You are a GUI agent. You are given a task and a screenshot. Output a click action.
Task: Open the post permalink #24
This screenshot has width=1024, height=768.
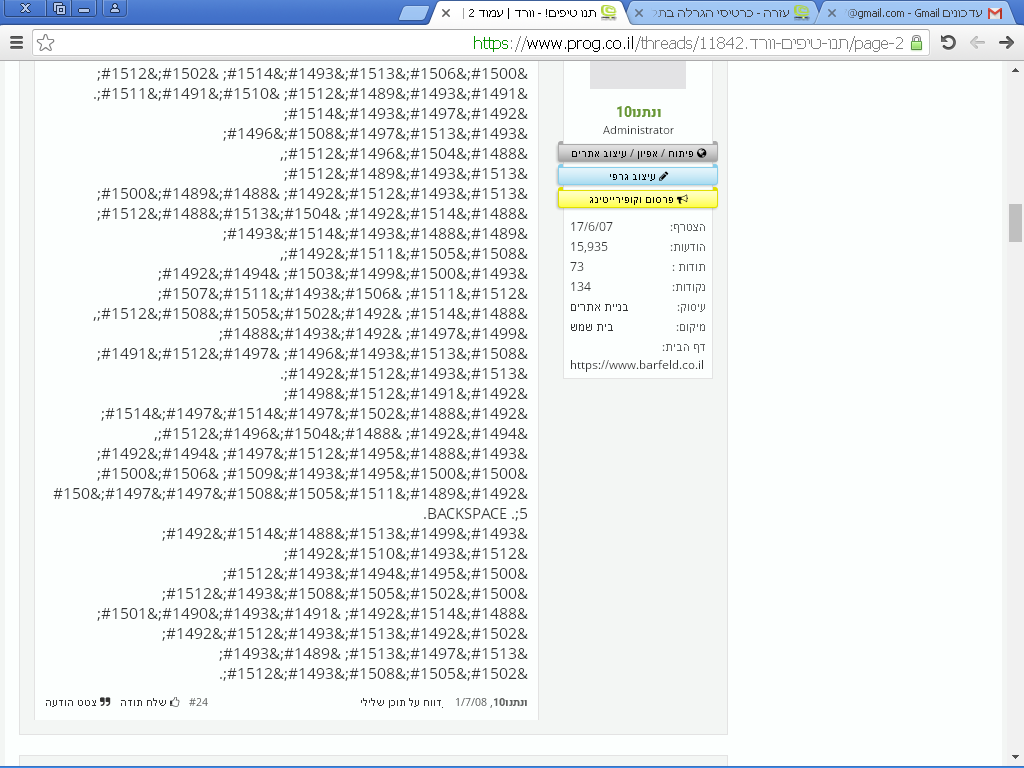pos(199,703)
